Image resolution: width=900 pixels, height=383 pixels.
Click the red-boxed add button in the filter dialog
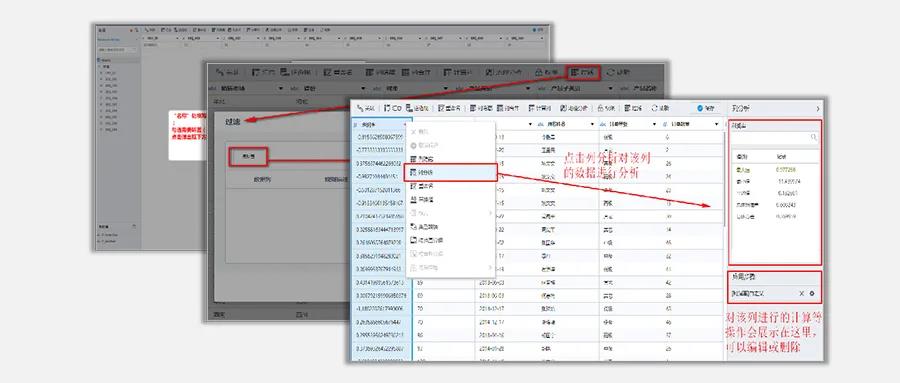pyautogui.click(x=248, y=157)
